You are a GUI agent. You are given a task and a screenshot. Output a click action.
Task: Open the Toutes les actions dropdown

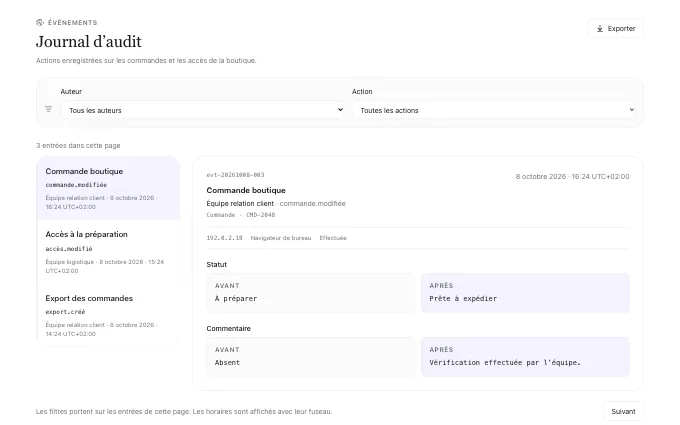pos(494,110)
